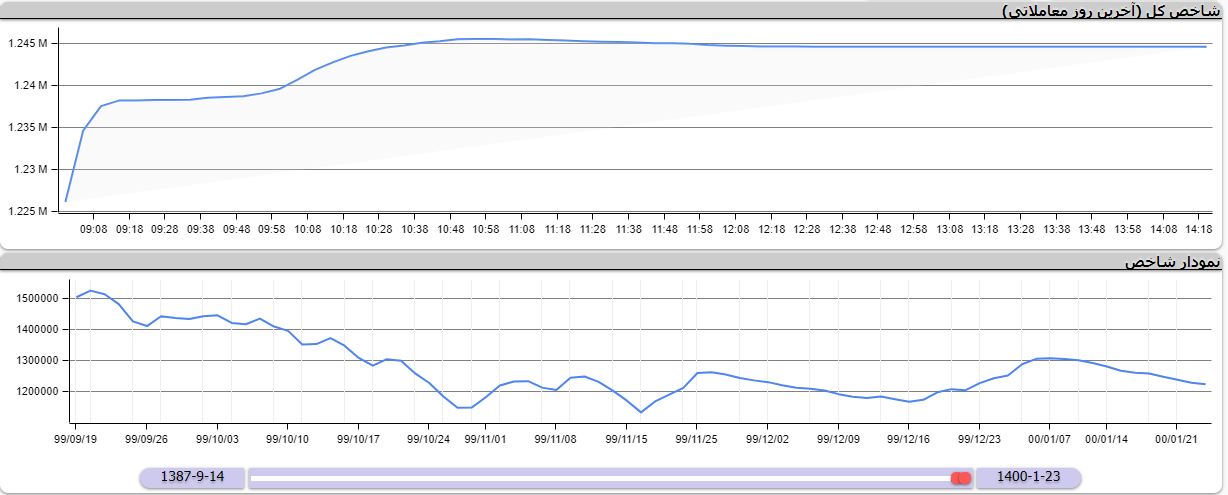1228x495 pixels.
Task: Select the 09:08 time label on the top chart
Action: click(94, 229)
